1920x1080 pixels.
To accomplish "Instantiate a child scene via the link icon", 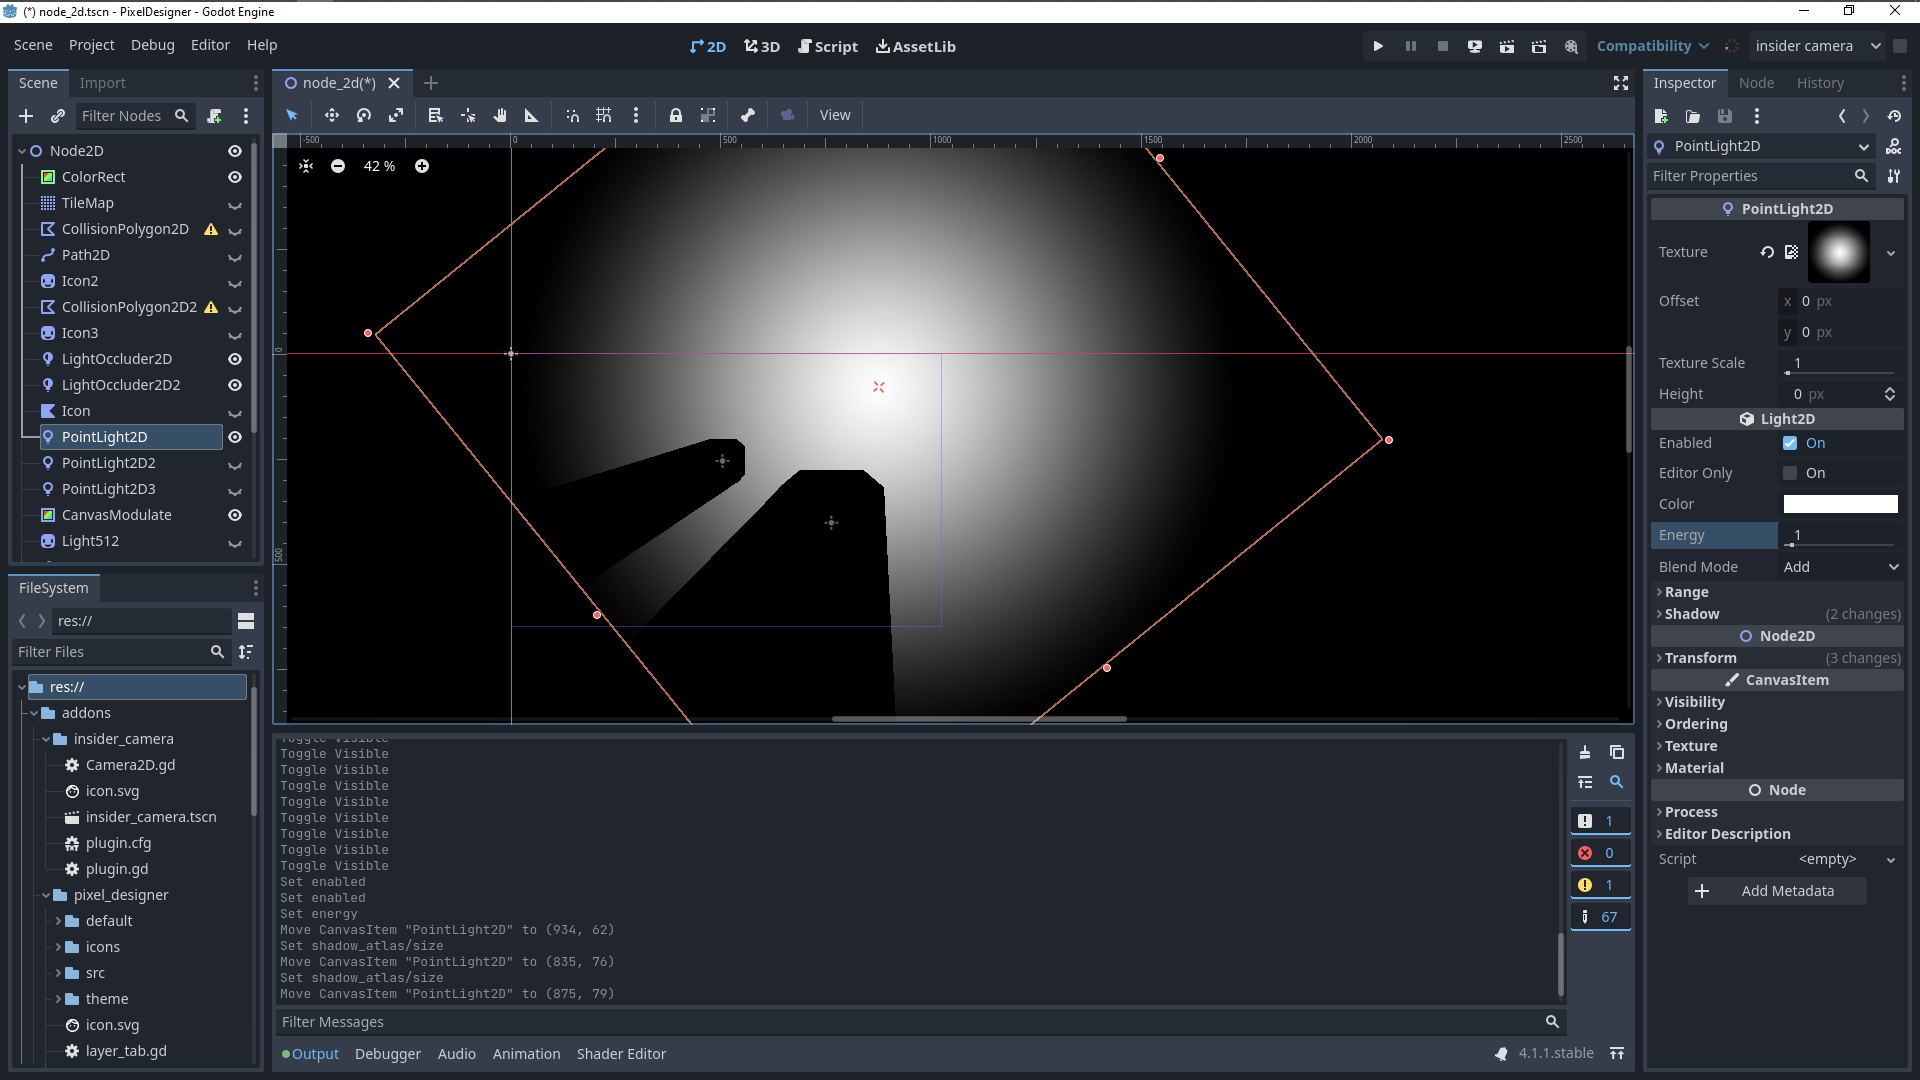I will tap(58, 116).
